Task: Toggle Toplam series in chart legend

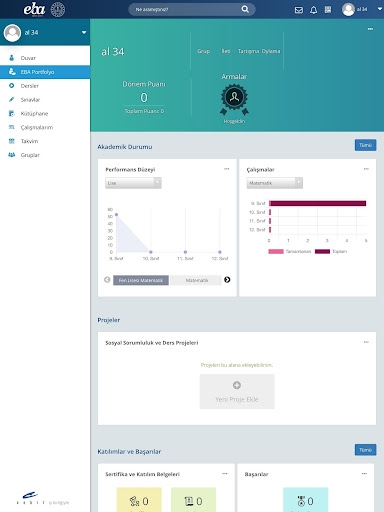Action: [331, 251]
